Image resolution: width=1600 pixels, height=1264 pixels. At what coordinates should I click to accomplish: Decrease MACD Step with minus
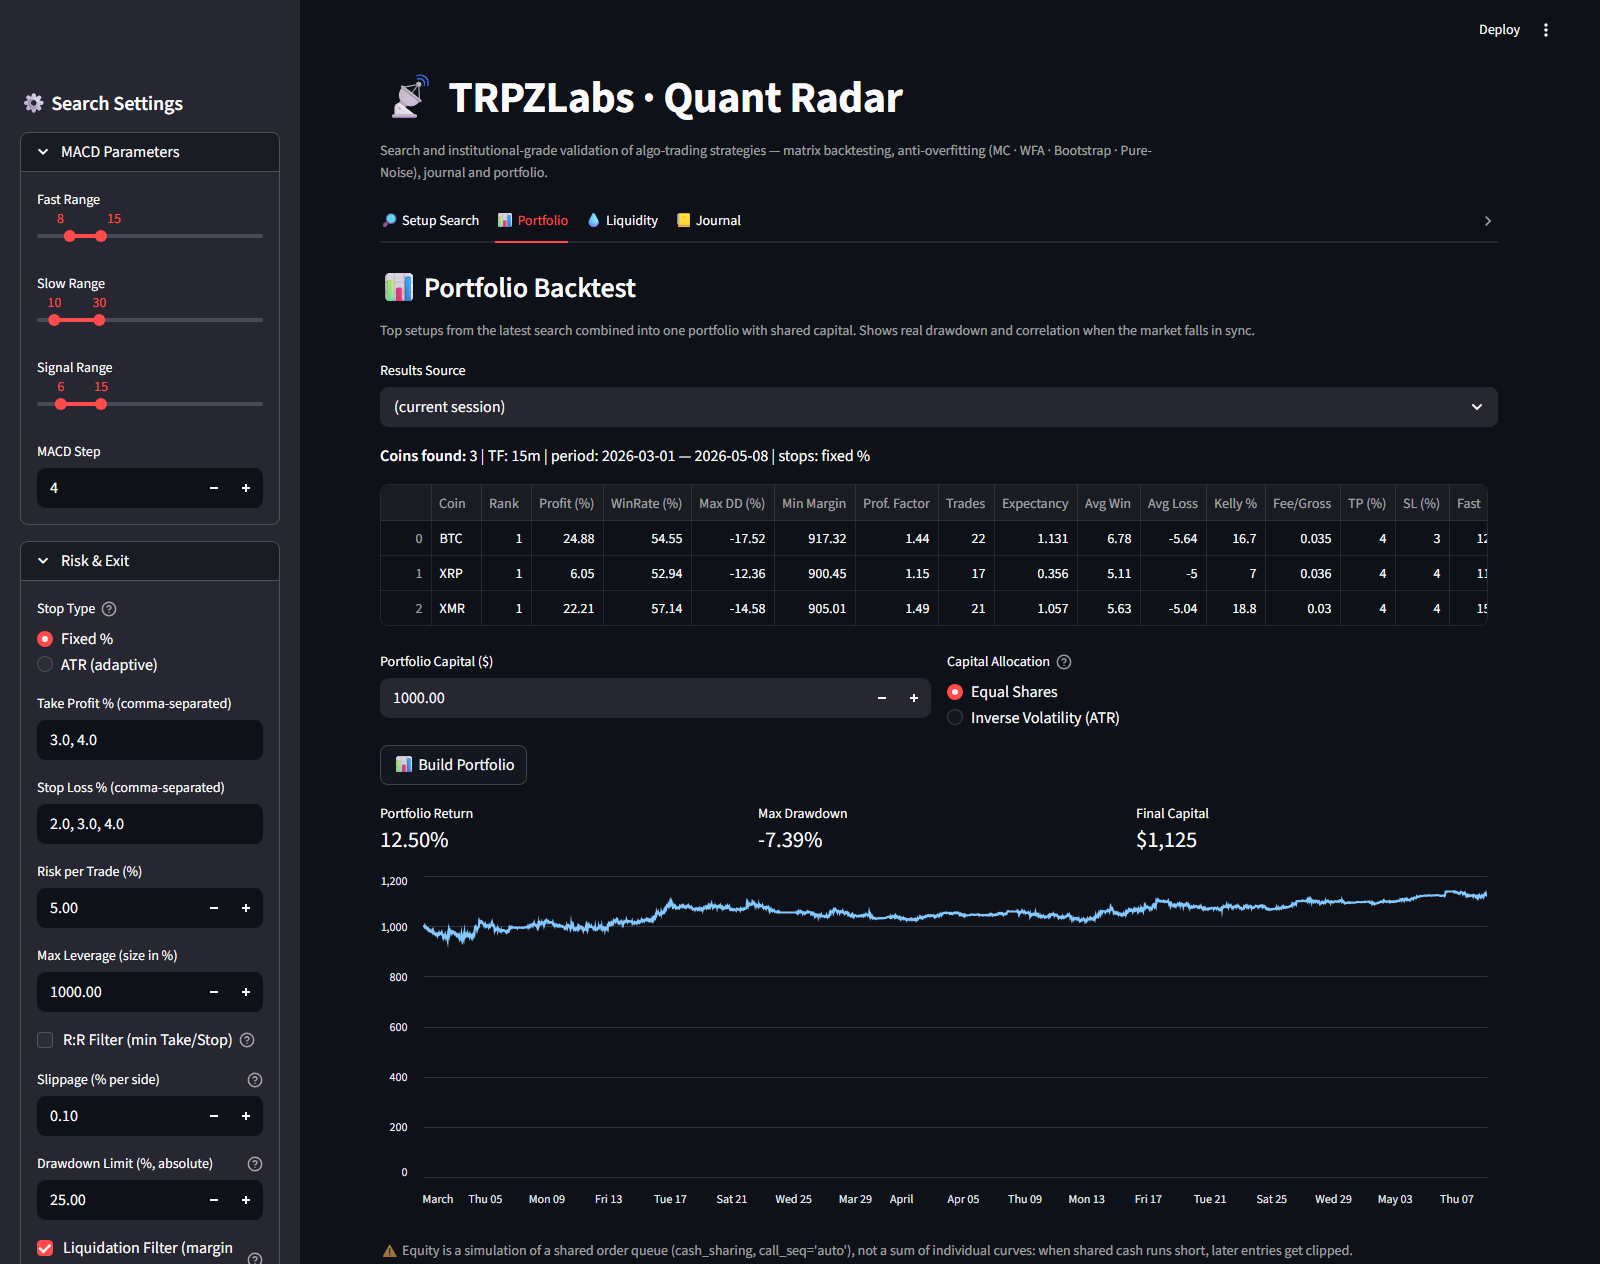(214, 488)
